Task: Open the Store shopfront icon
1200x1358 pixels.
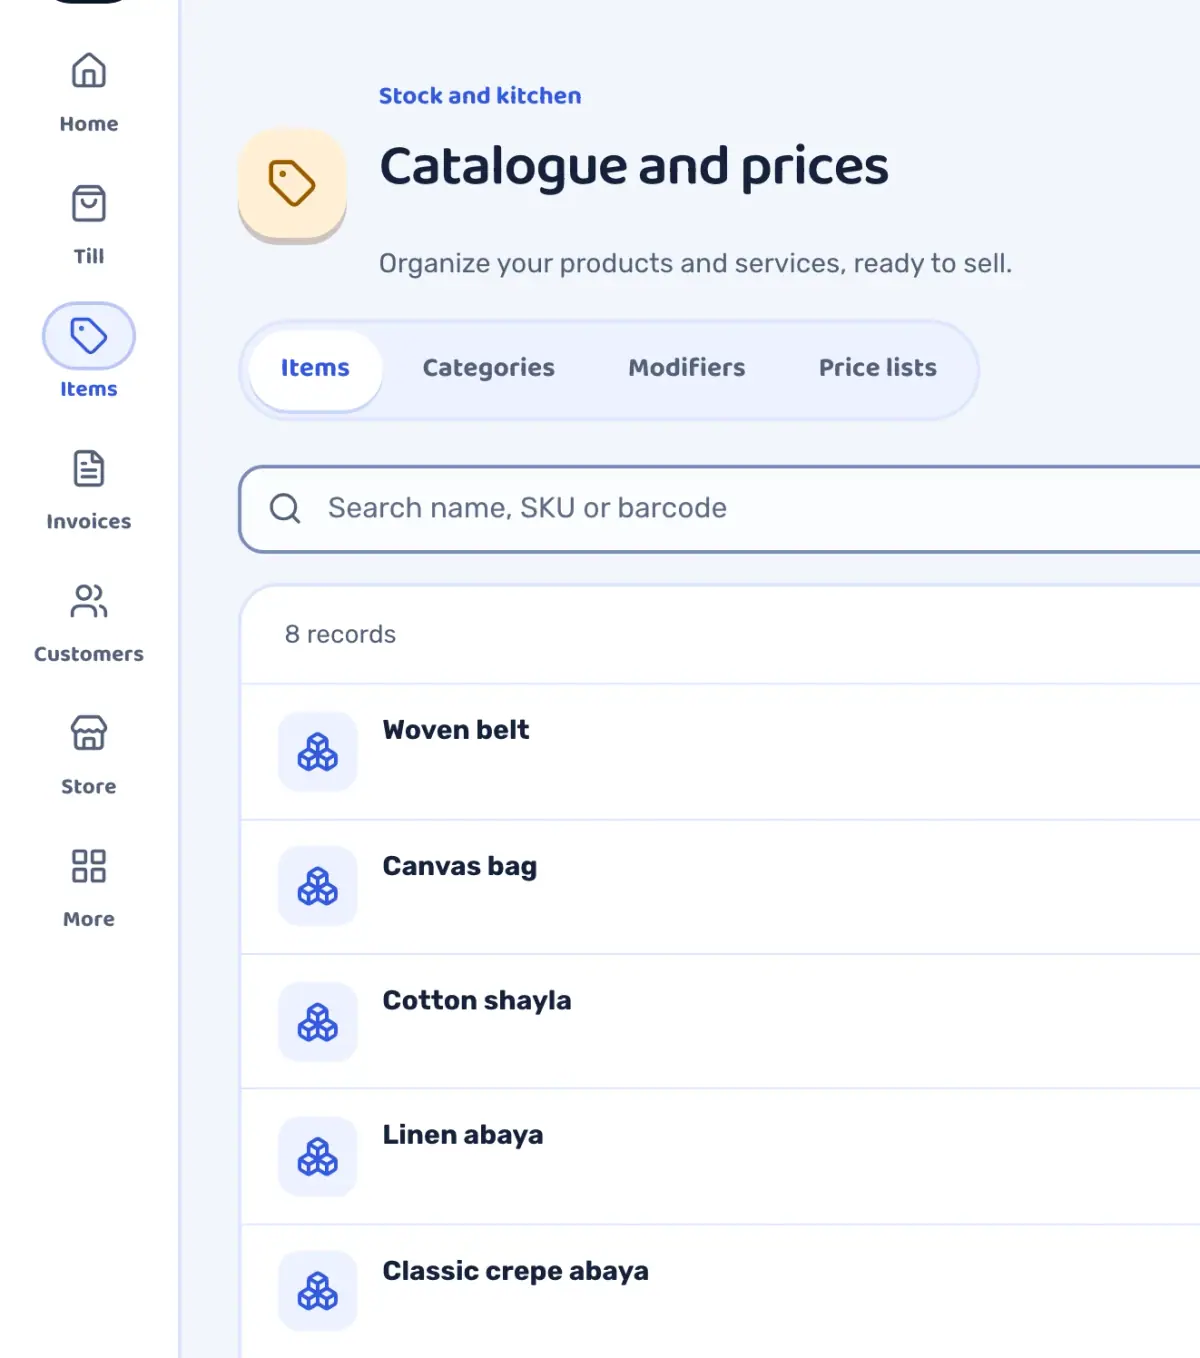Action: pyautogui.click(x=89, y=733)
